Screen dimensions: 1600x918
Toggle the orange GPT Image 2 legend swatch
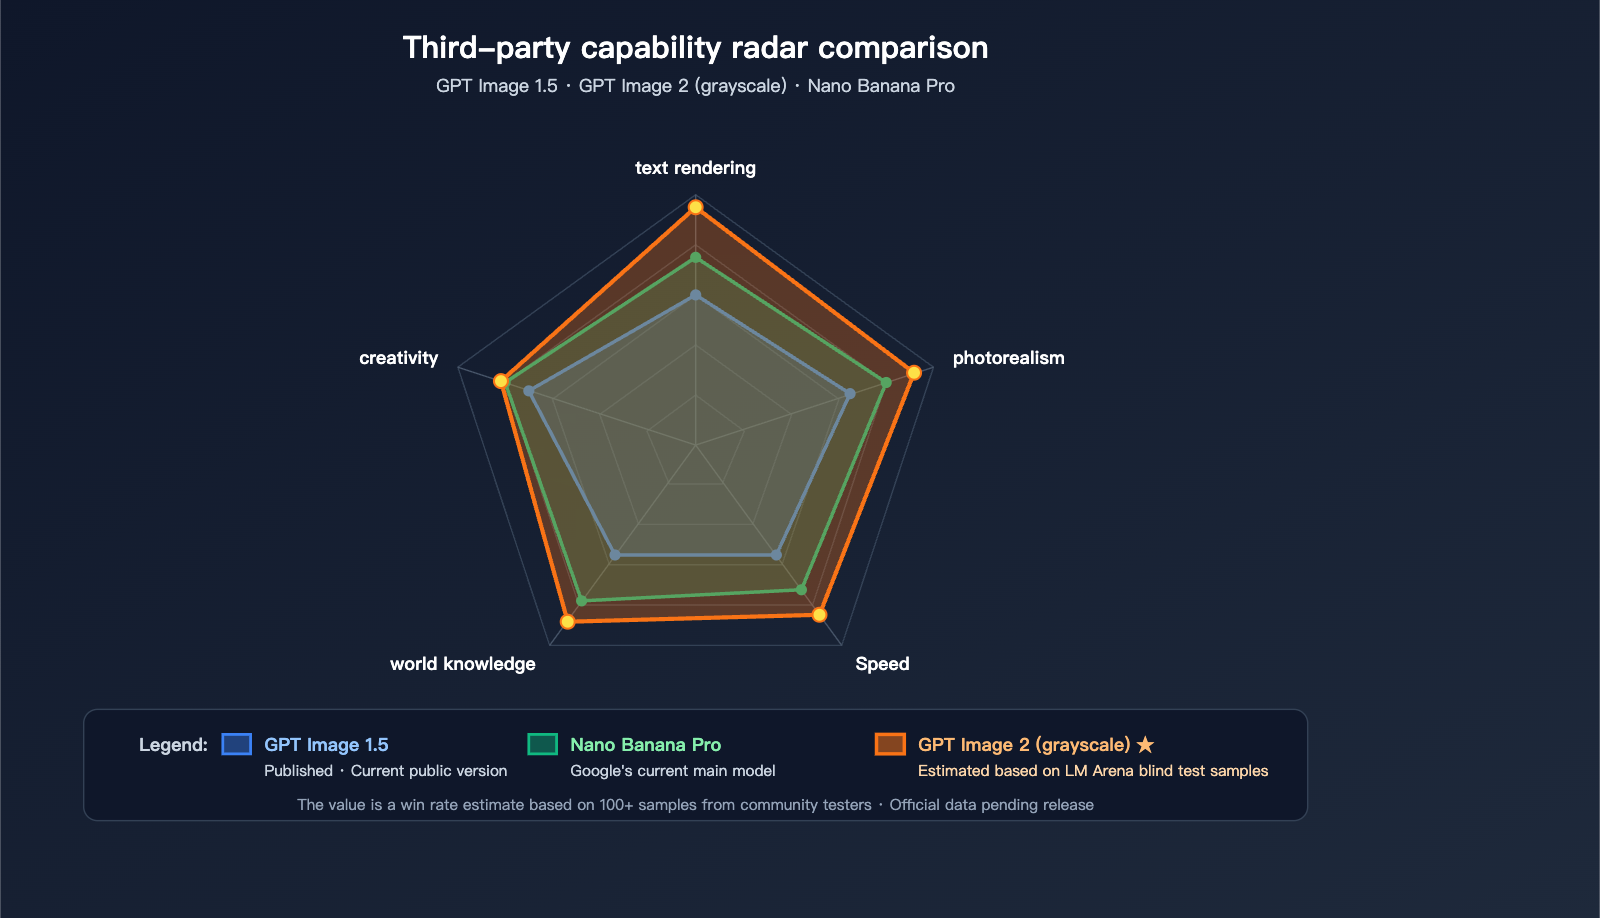tap(890, 744)
